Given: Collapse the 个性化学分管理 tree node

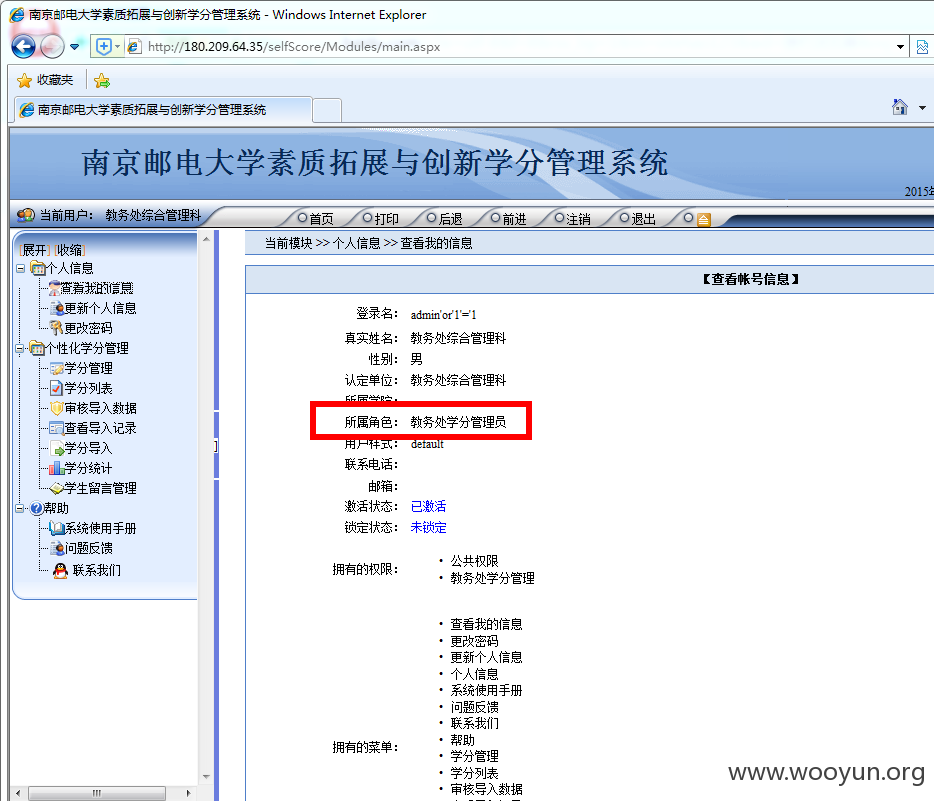Looking at the screenshot, I should (x=20, y=348).
